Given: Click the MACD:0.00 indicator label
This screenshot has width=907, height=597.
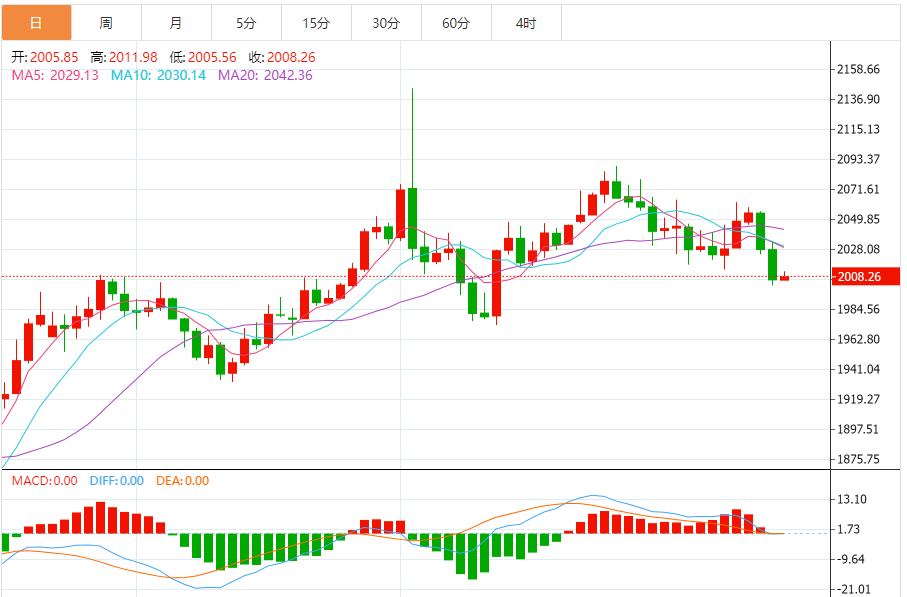Looking at the screenshot, I should pyautogui.click(x=45, y=481).
